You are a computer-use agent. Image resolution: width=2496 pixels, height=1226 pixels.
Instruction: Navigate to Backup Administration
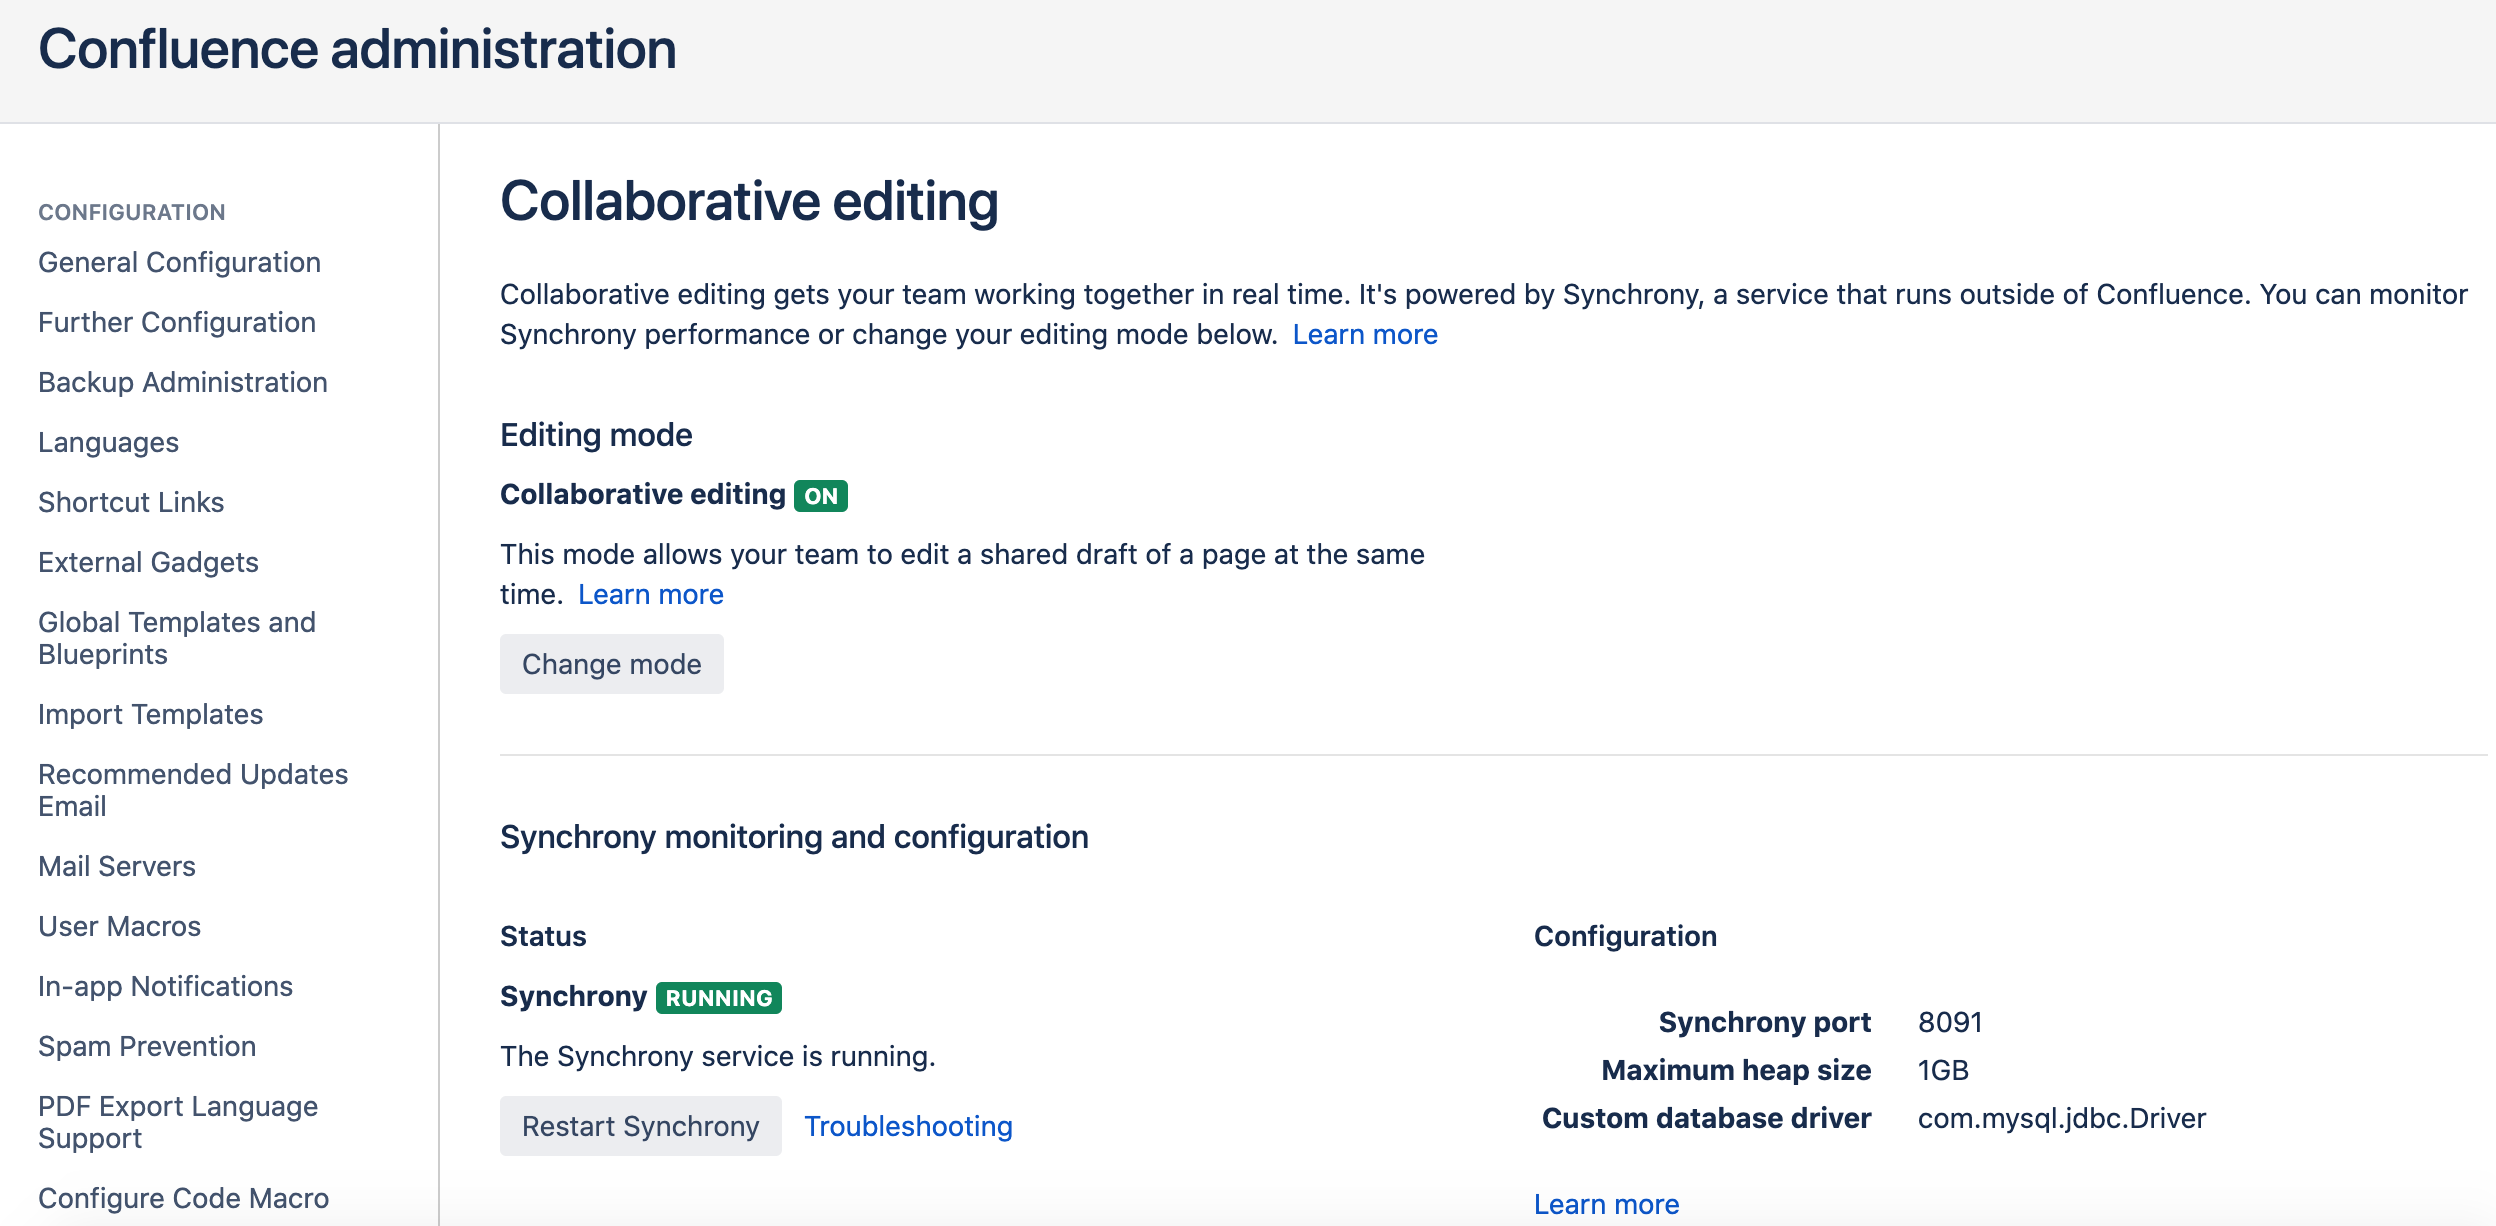click(182, 382)
